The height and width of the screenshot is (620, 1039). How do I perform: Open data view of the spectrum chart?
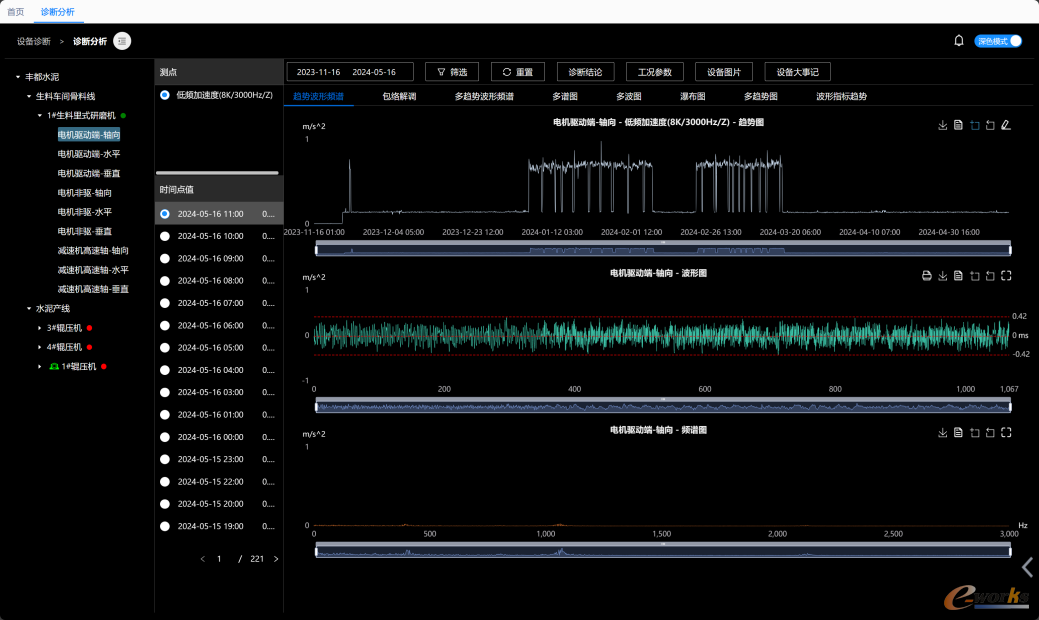click(958, 433)
